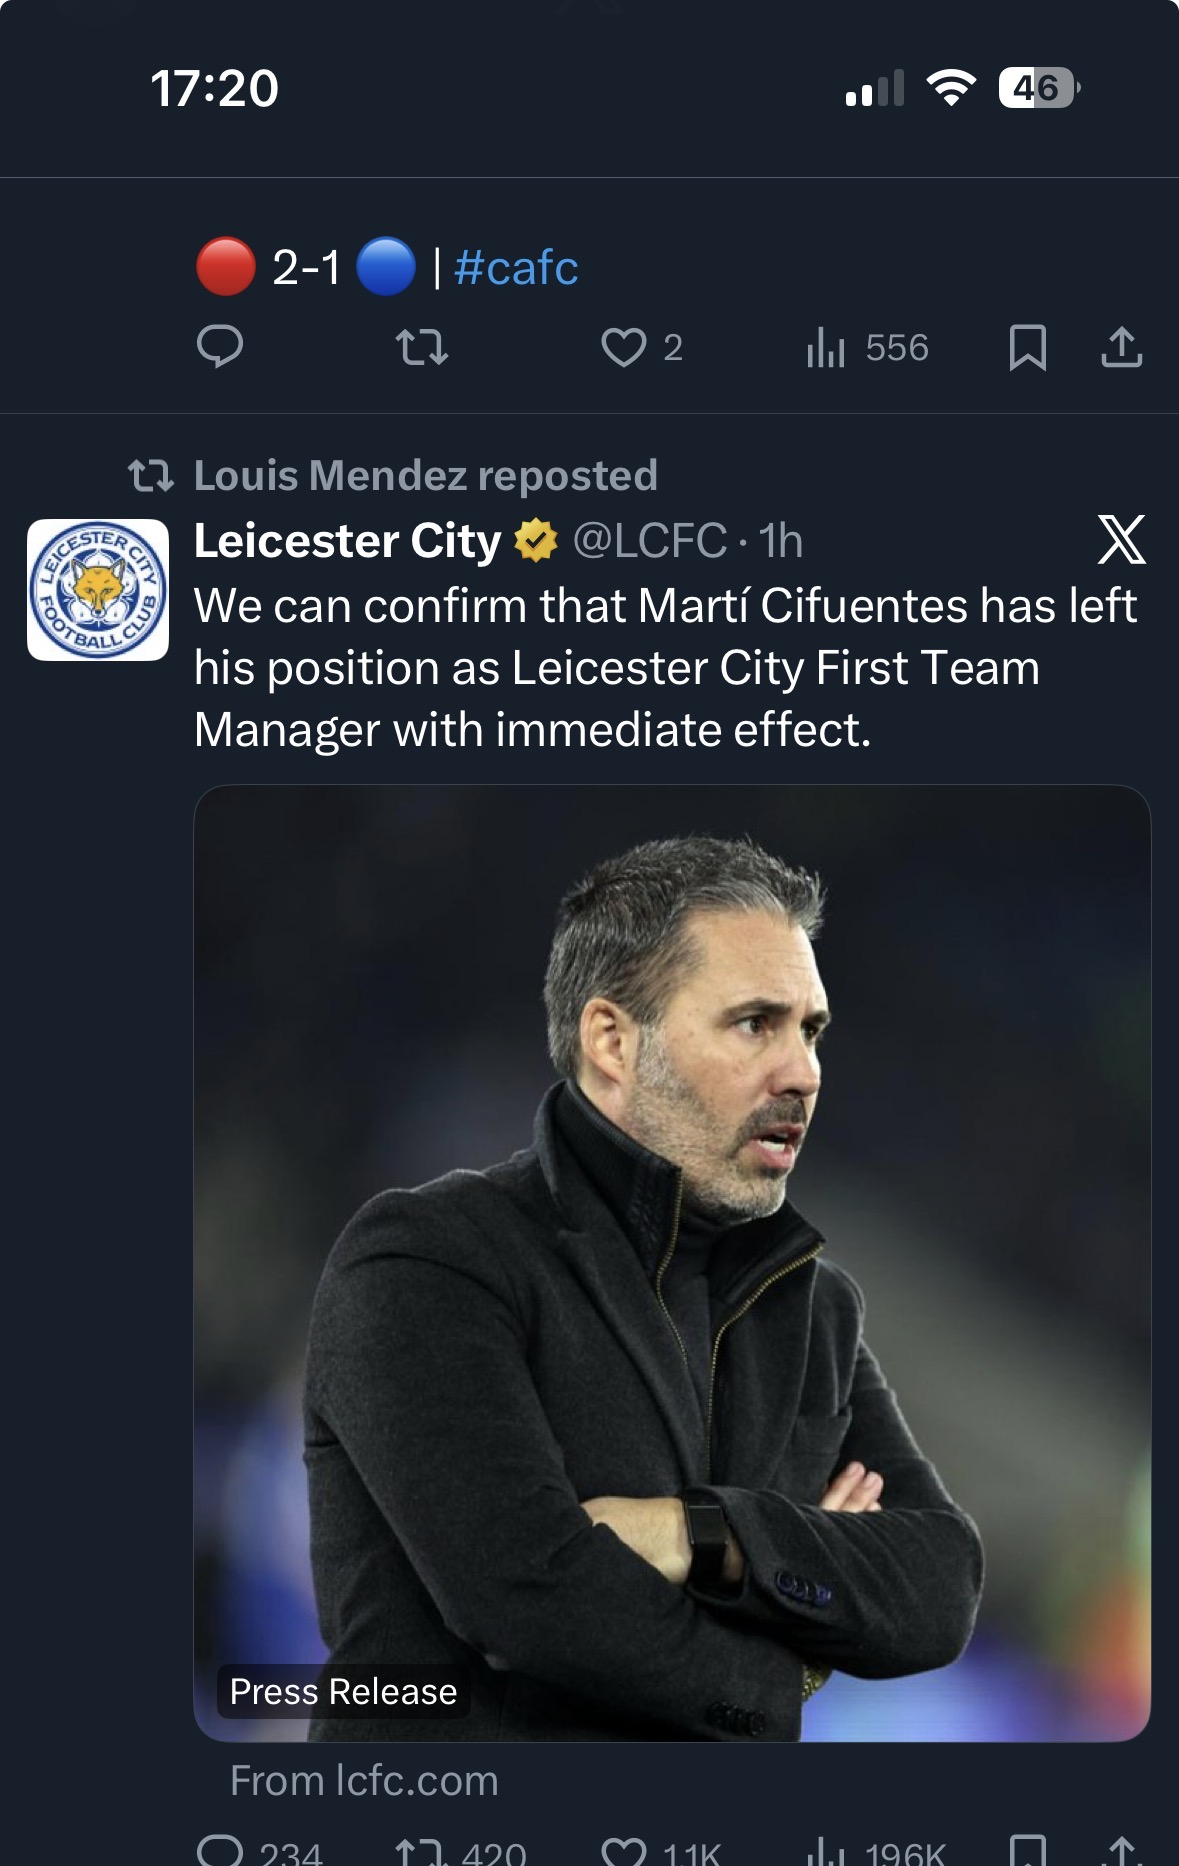This screenshot has height=1866, width=1179.
Task: Open the #cafc hashtag
Action: point(516,268)
